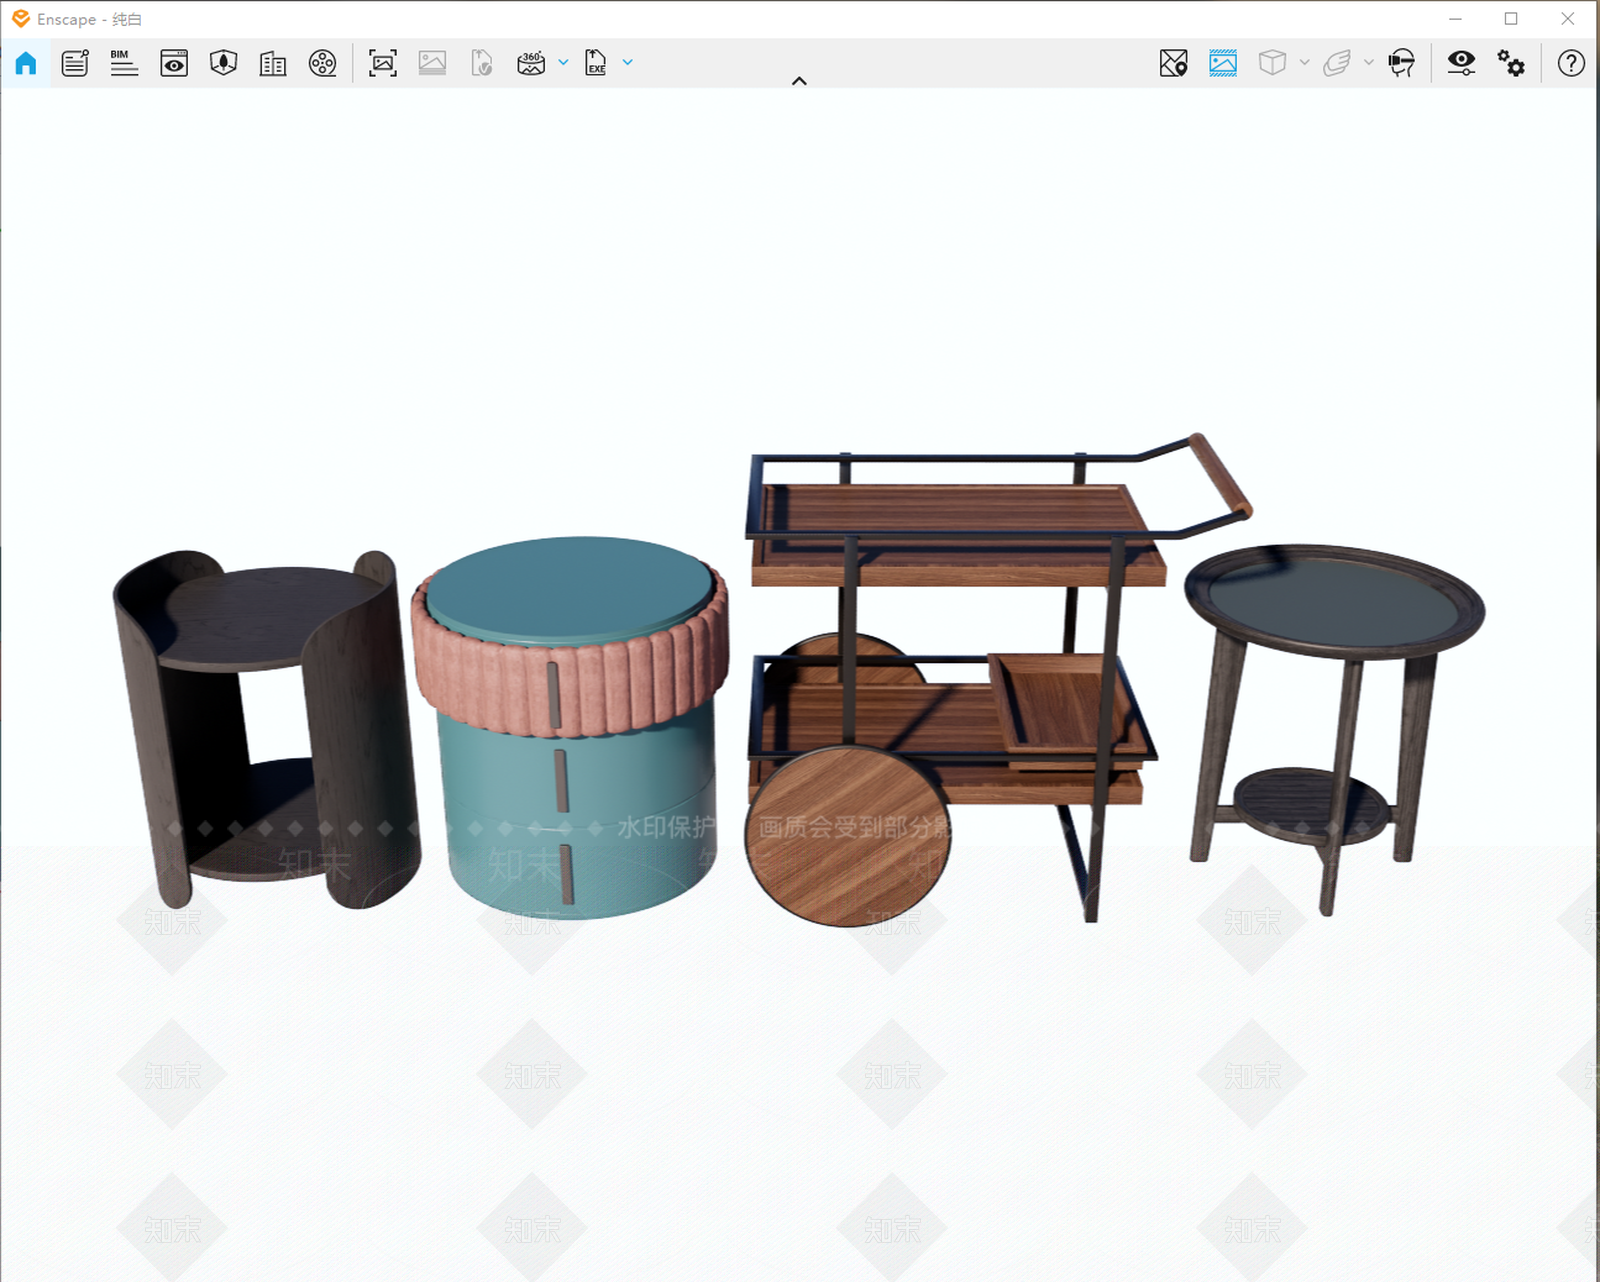Image resolution: width=1600 pixels, height=1282 pixels.
Task: Render a 360 panorama
Action: [531, 63]
